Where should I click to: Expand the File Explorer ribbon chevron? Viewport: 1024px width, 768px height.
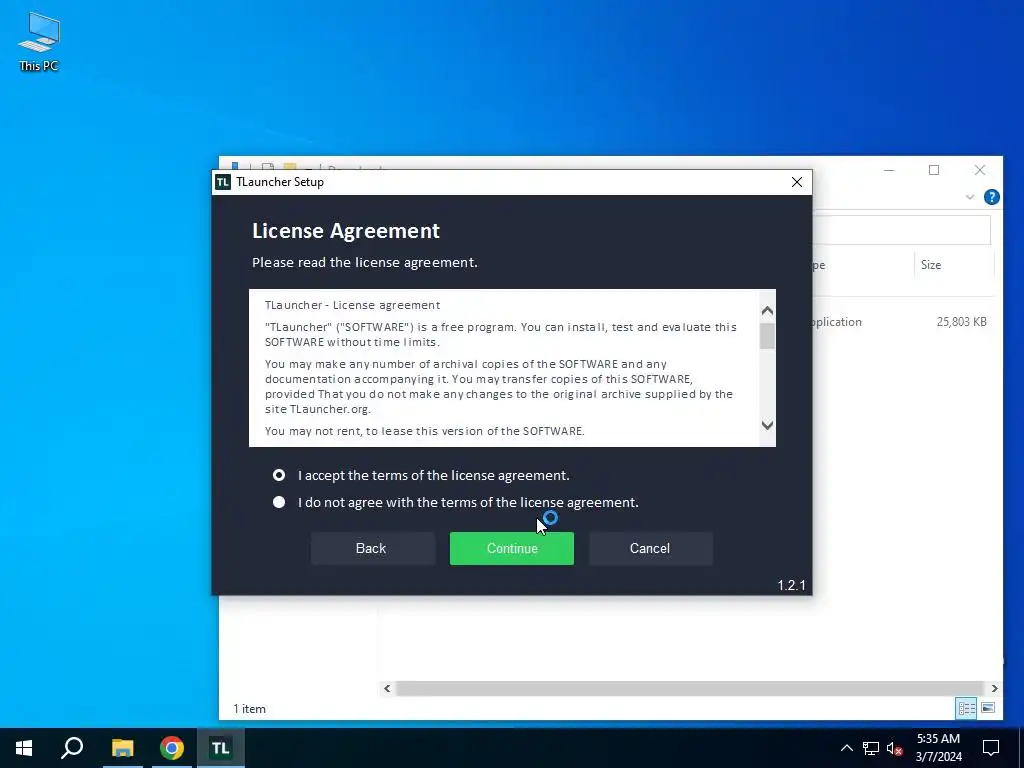tap(970, 197)
